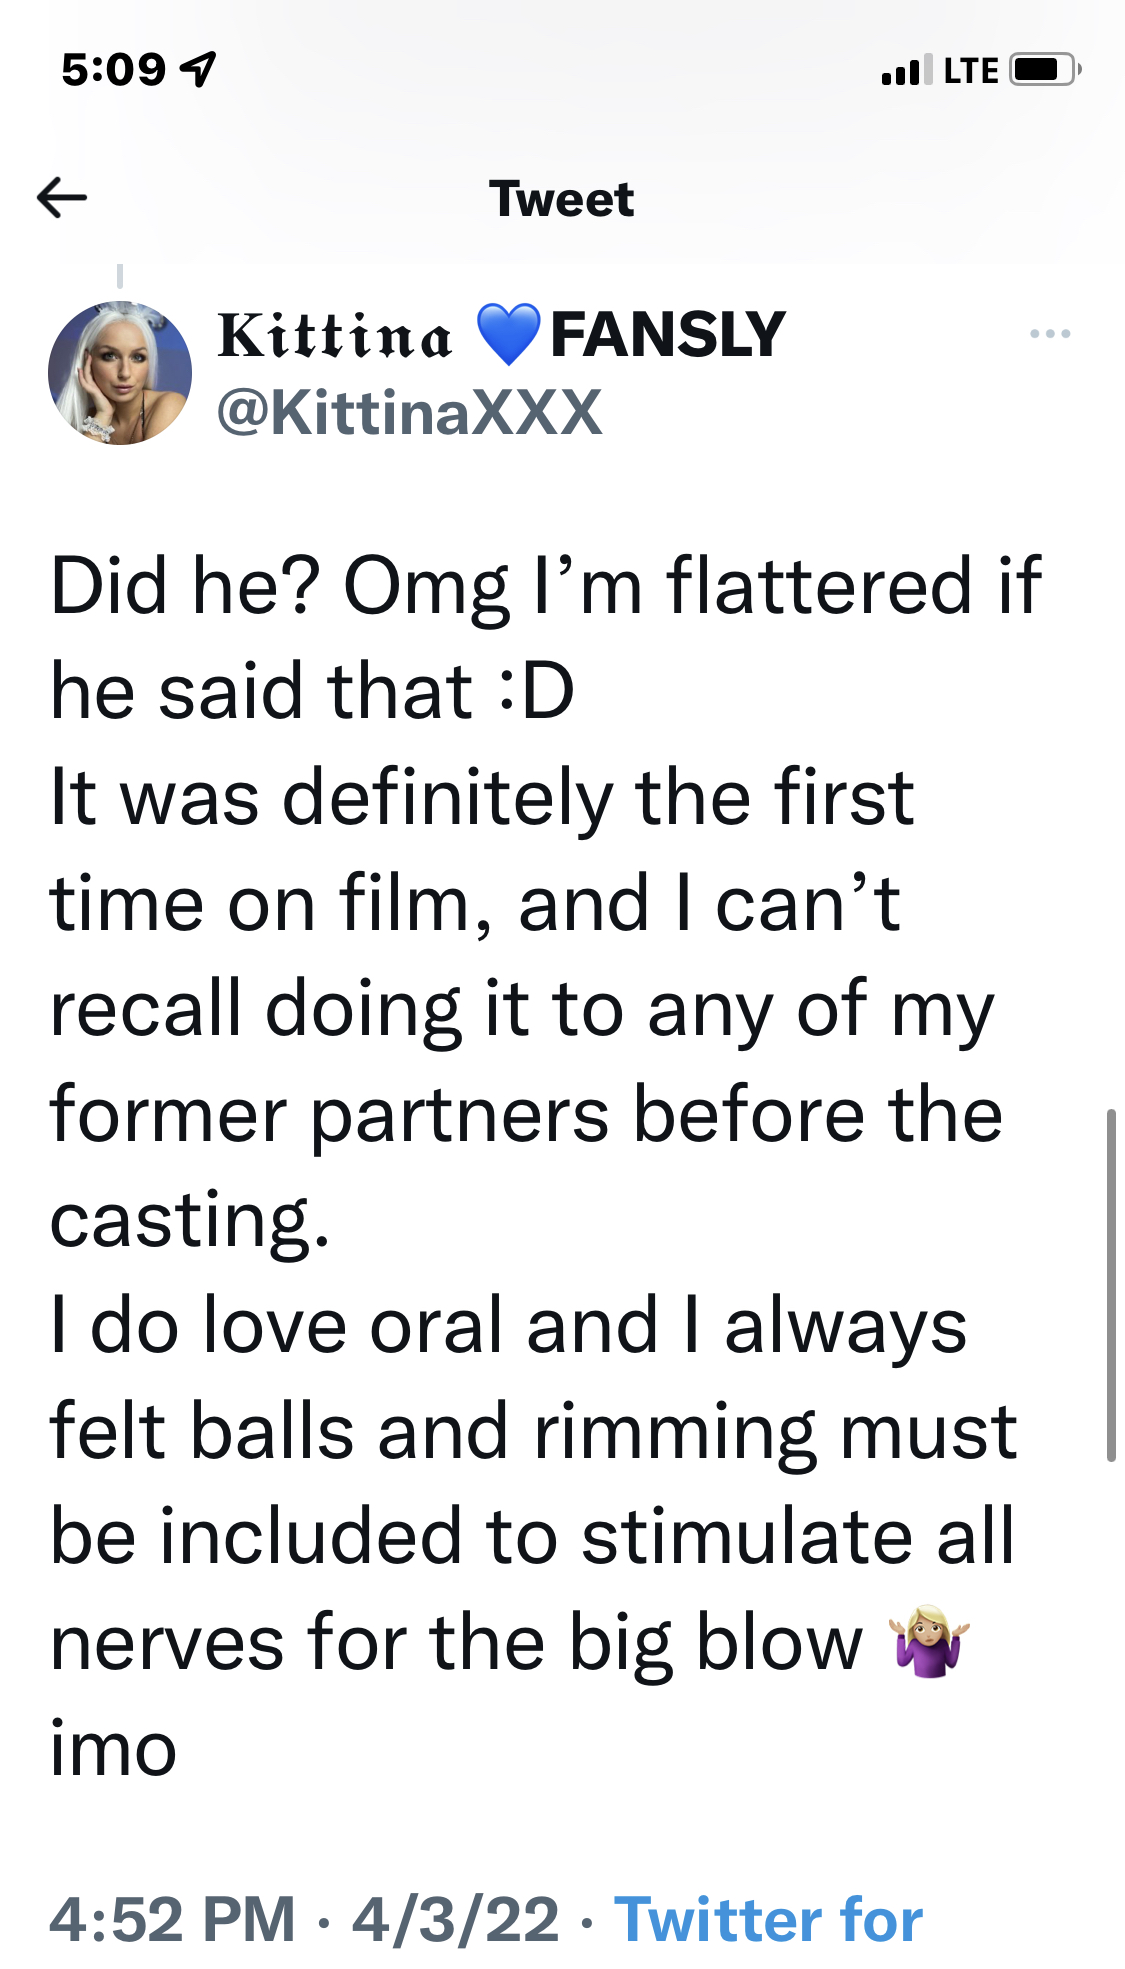Open Kittina's profile picture

click(x=120, y=373)
